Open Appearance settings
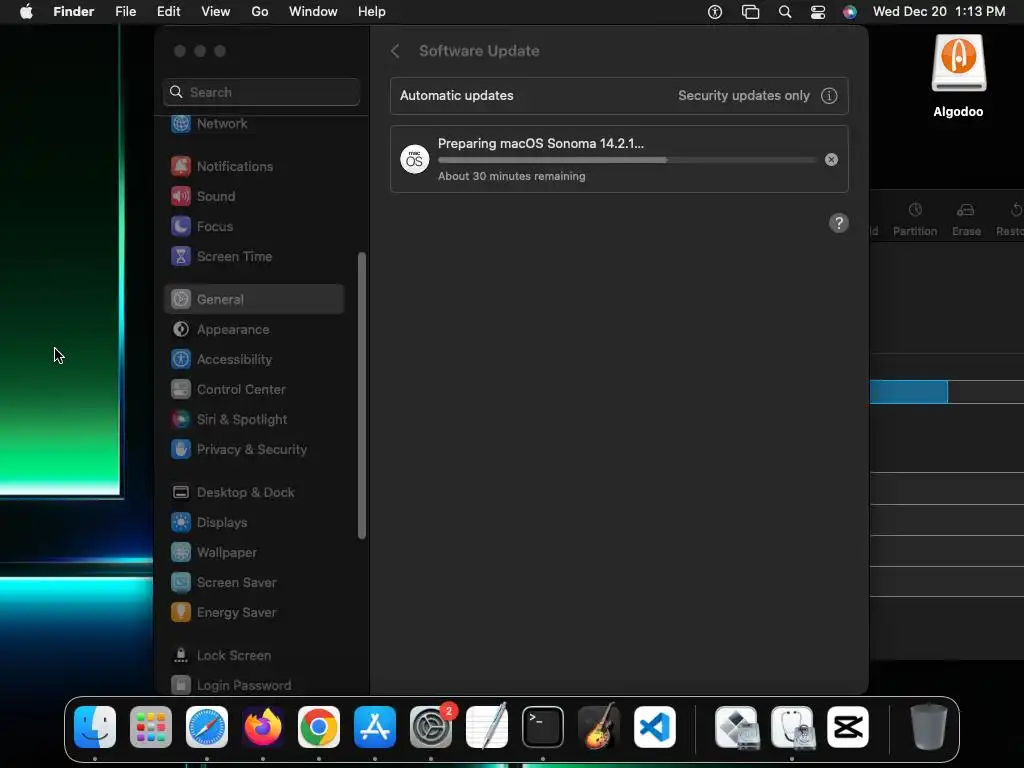Screen dimensions: 1024x768 (x=253, y=329)
